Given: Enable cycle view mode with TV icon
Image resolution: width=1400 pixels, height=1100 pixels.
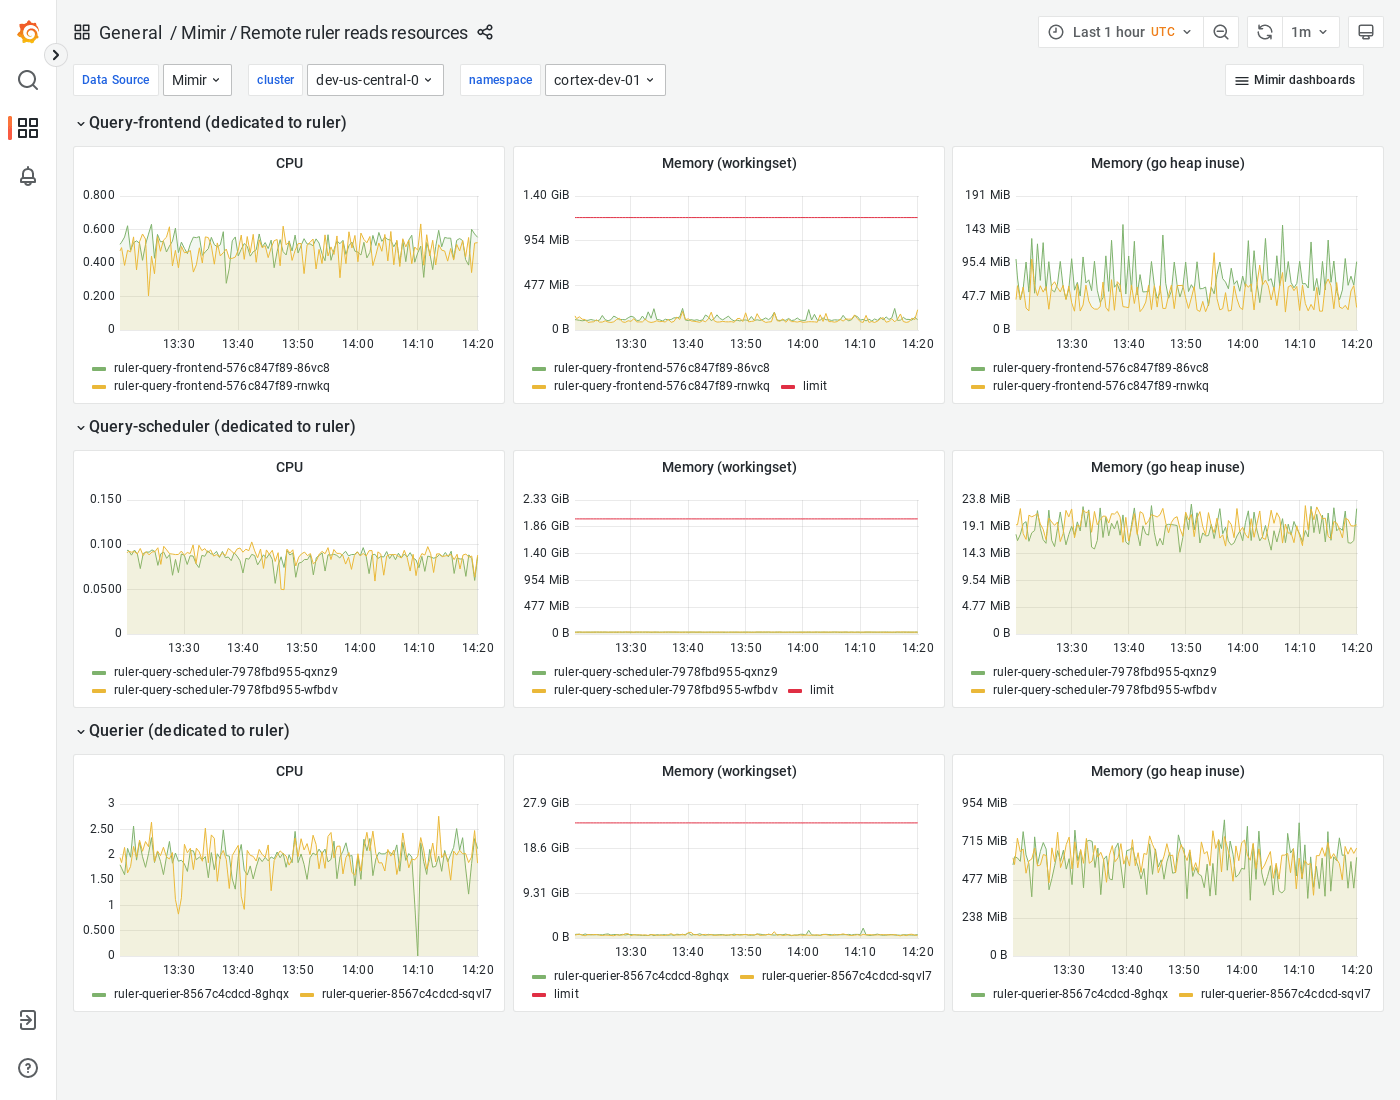Looking at the screenshot, I should tap(1366, 31).
